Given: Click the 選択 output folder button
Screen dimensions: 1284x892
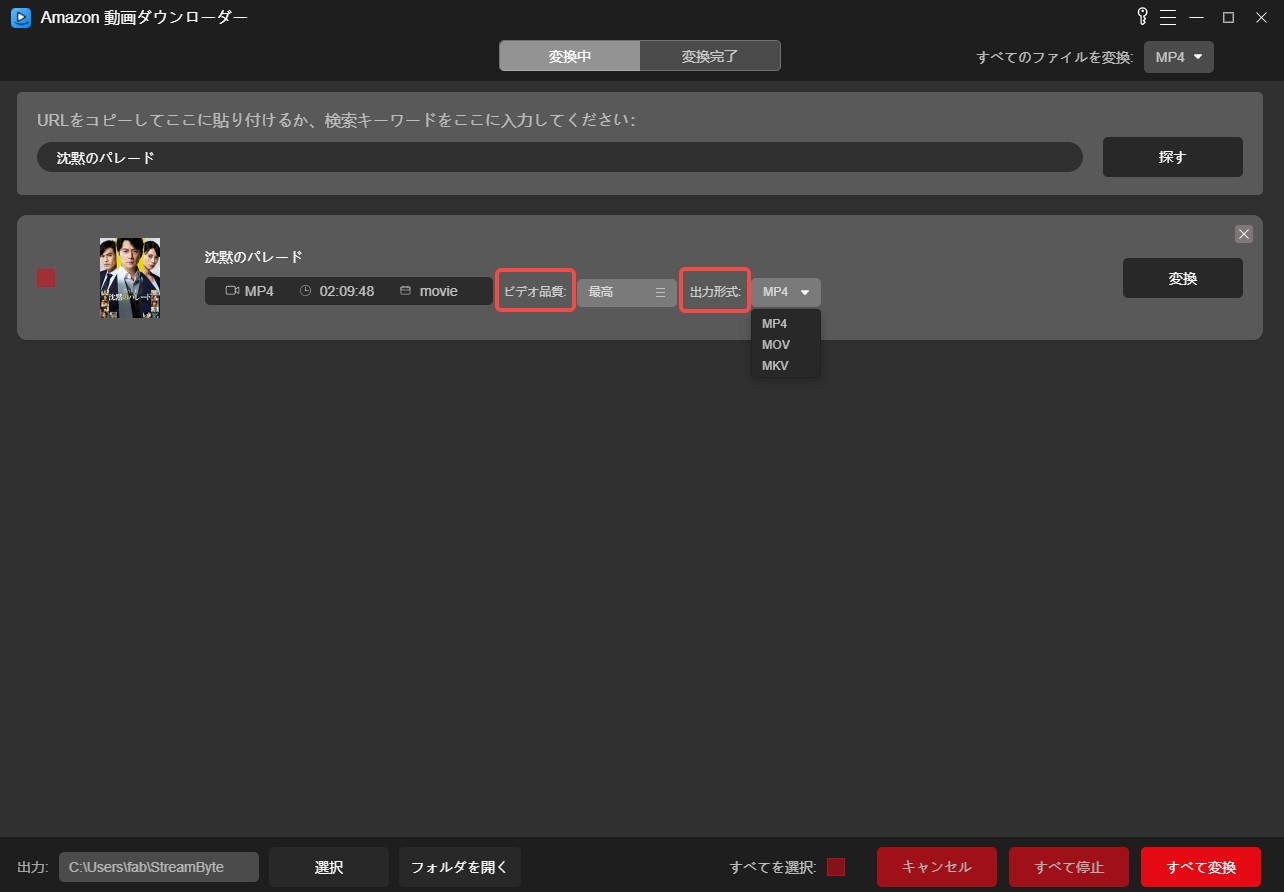Looking at the screenshot, I should [x=329, y=867].
